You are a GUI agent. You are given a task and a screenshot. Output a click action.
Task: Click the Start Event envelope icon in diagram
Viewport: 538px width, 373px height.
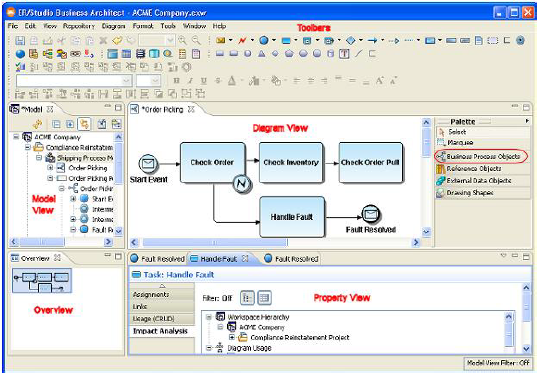[148, 164]
